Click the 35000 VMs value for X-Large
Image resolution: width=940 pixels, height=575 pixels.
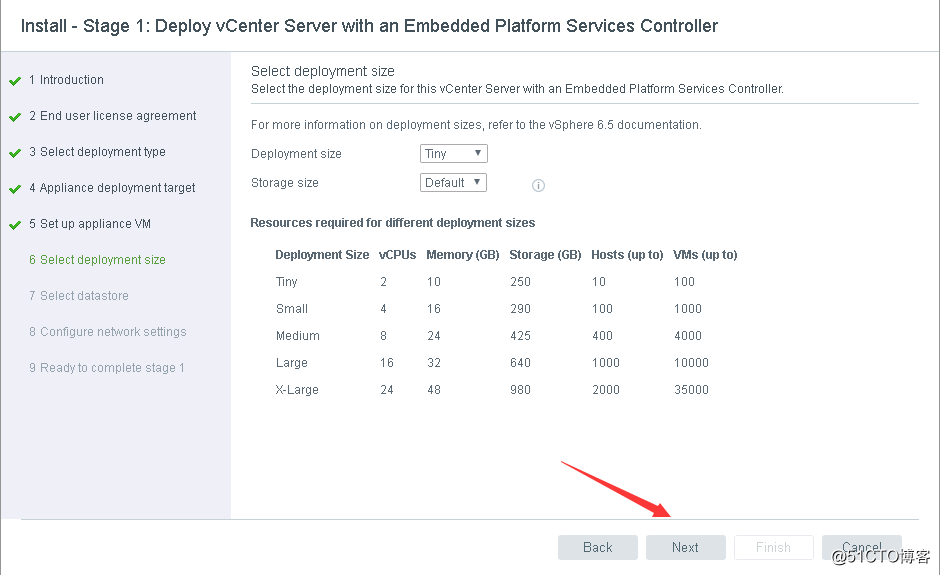click(691, 390)
